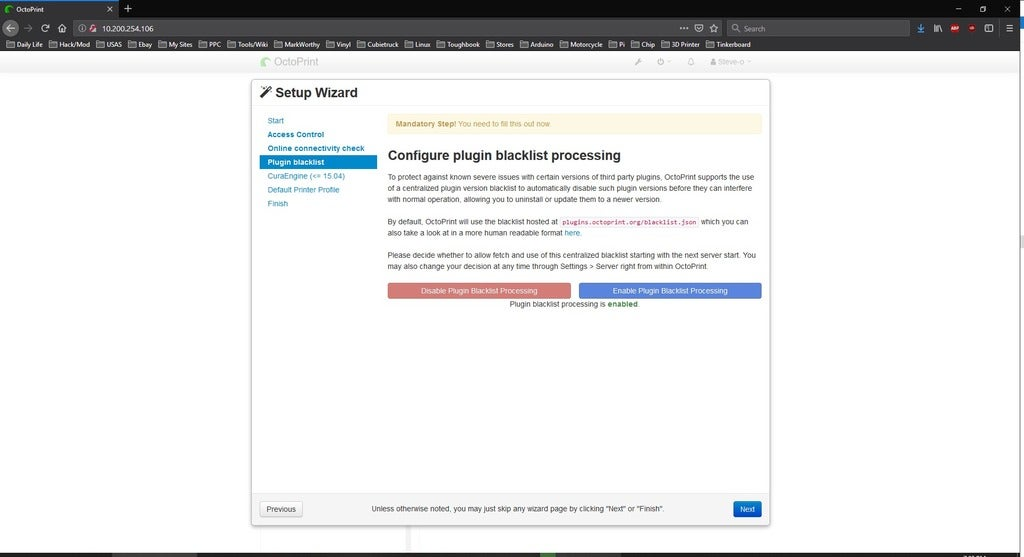Screen dimensions: 1024x557
Task: Restore down the browser window
Action: click(x=983, y=9)
